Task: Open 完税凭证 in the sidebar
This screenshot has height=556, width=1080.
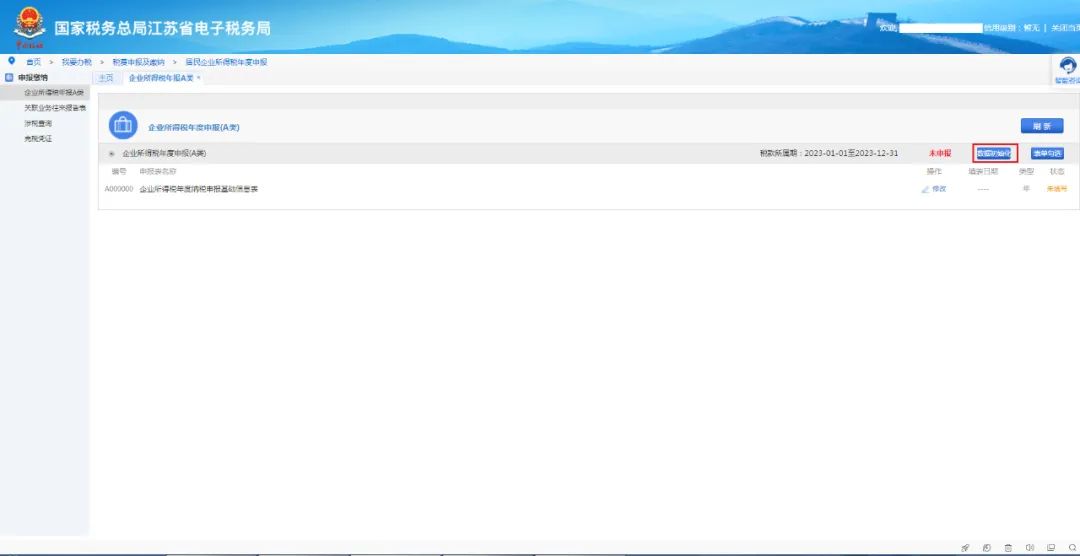Action: click(38, 138)
